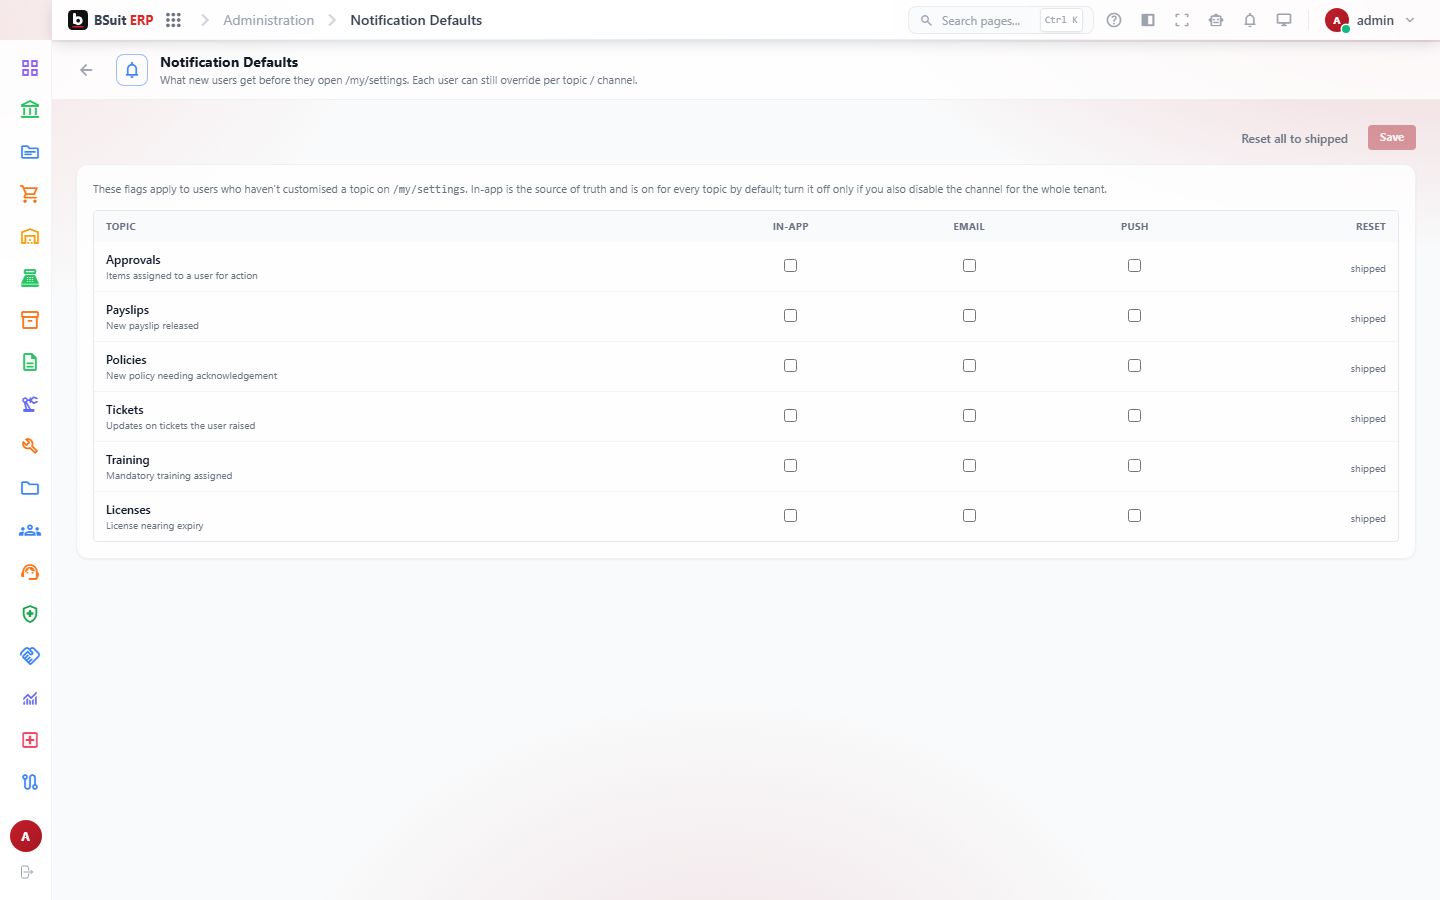Enable Push notifications for Licenses
The height and width of the screenshot is (900, 1440).
tap(1134, 516)
